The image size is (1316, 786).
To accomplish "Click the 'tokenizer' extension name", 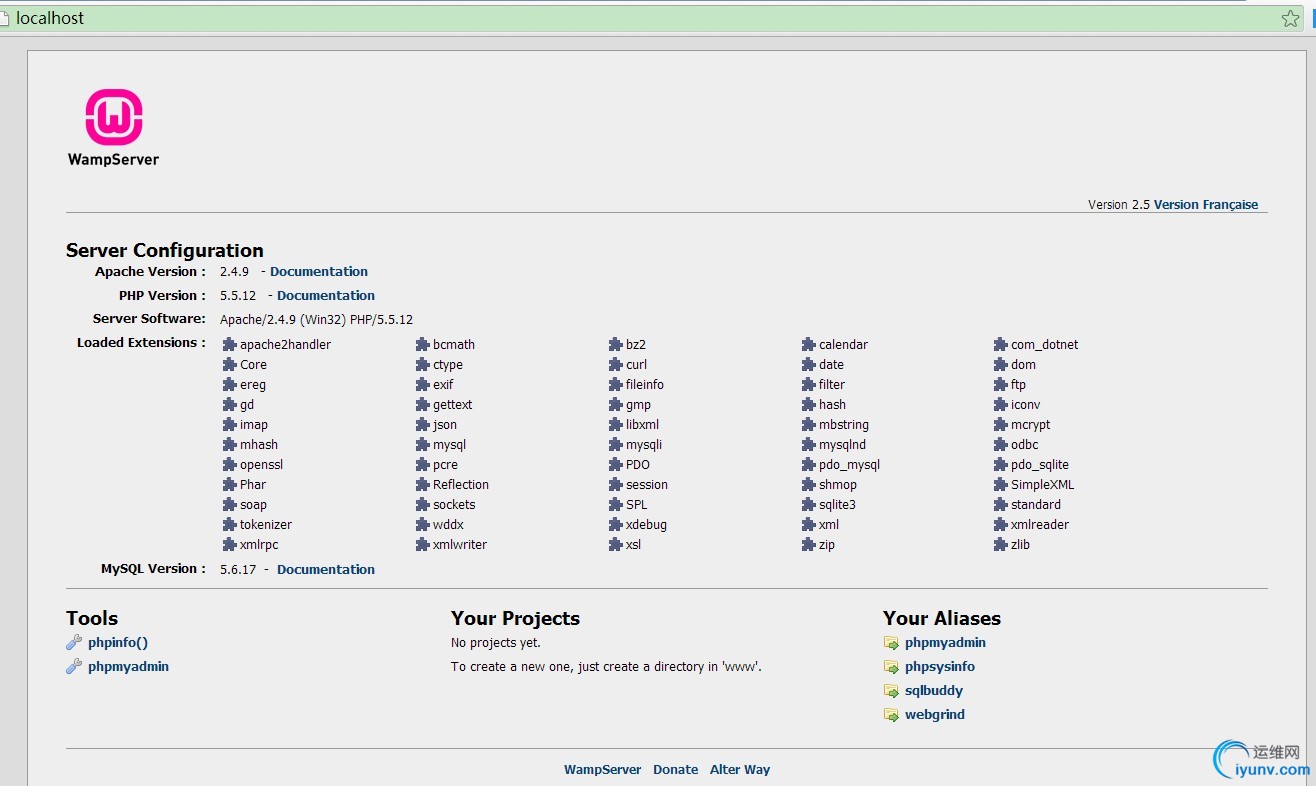I will [266, 525].
